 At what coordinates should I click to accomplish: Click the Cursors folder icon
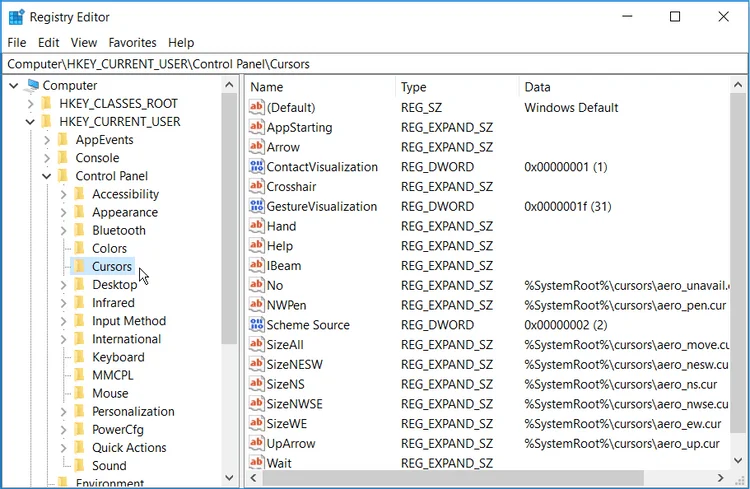[79, 266]
